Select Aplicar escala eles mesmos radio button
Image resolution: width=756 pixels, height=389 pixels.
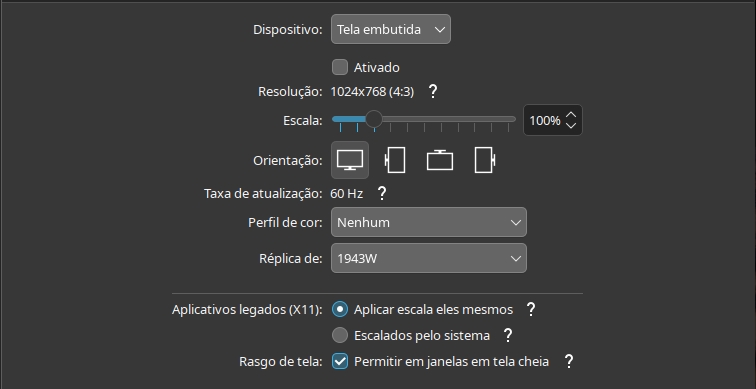(340, 309)
